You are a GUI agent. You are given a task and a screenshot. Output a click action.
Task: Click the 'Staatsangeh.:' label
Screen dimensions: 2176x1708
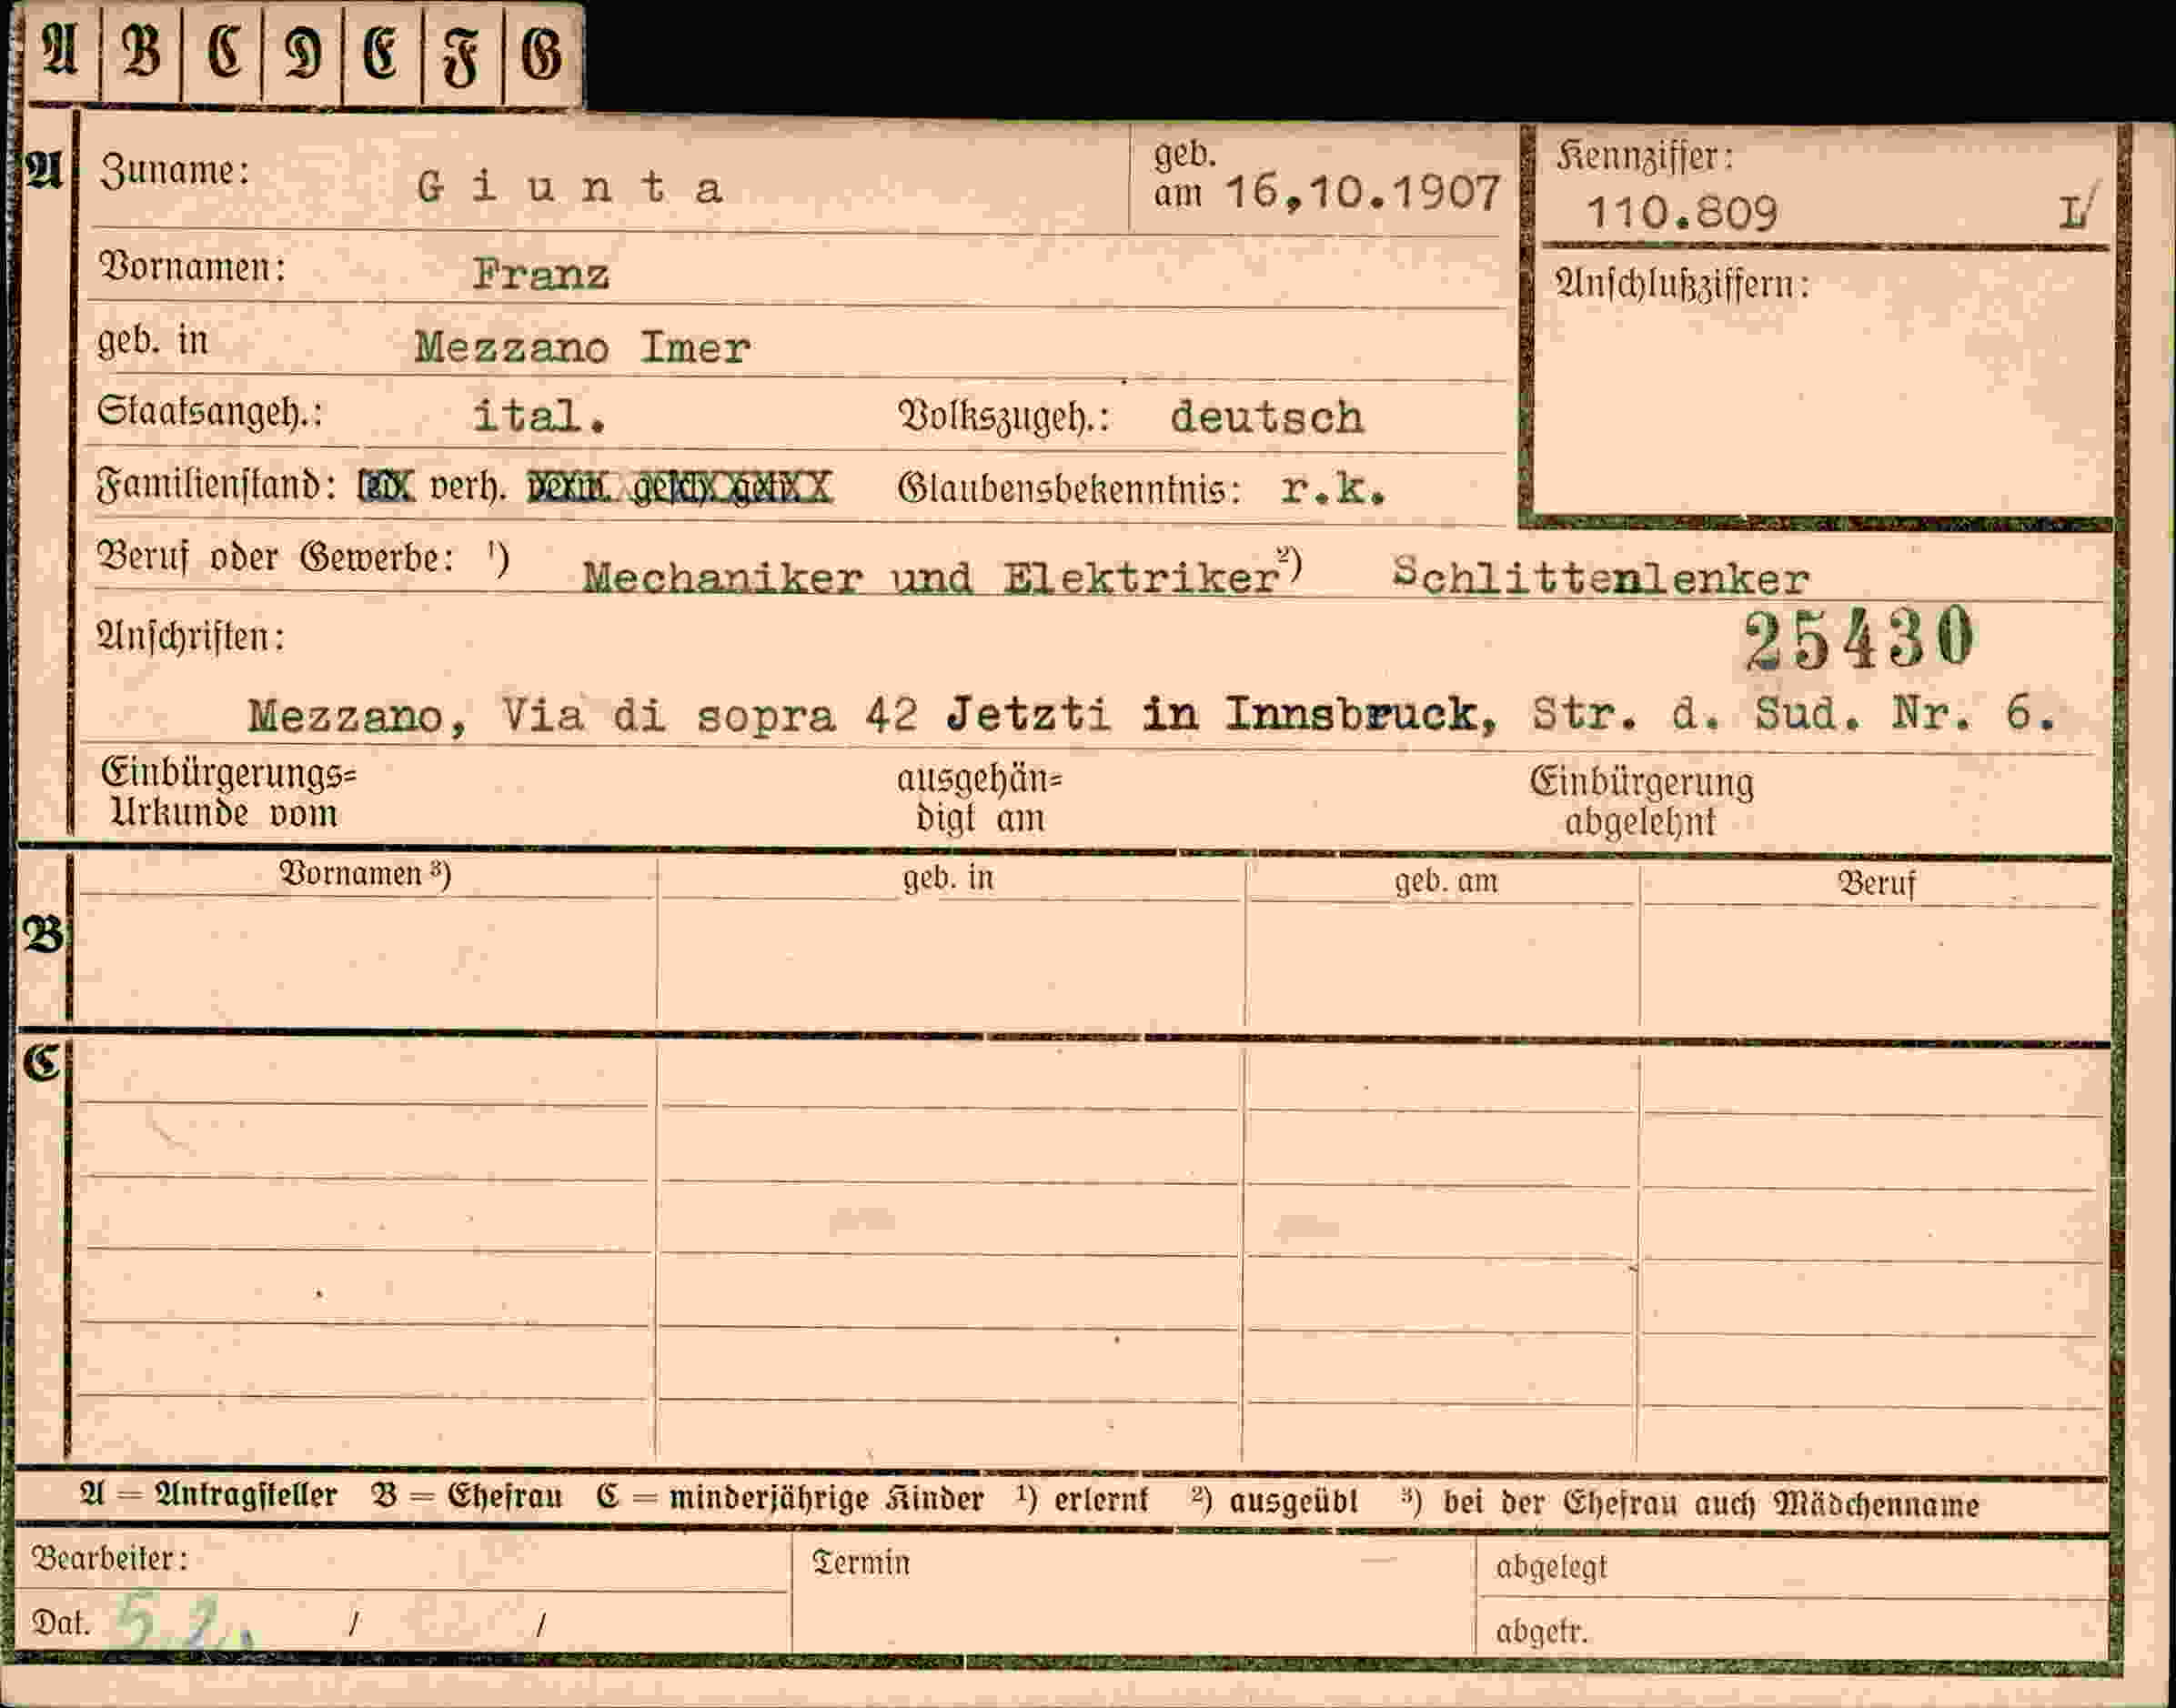coord(210,412)
